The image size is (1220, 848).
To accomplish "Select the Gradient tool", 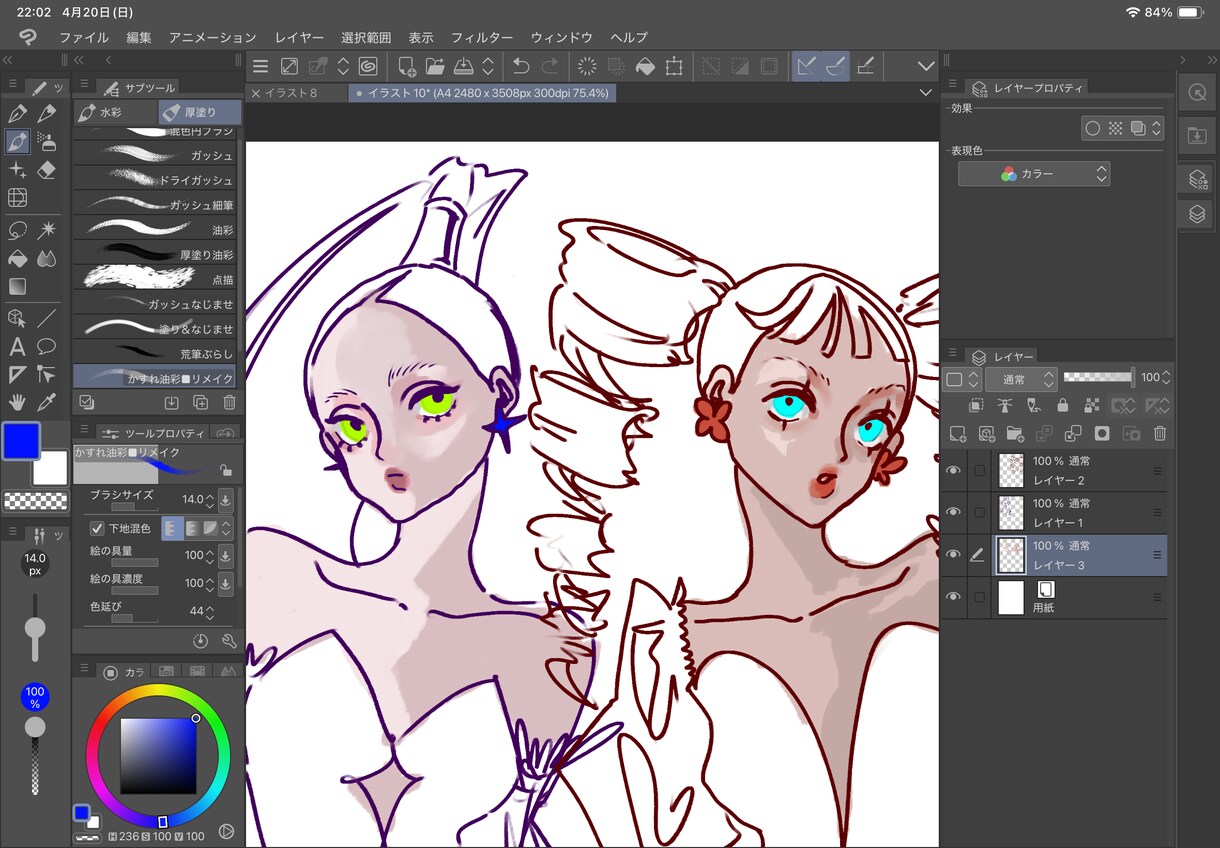I will coord(17,287).
